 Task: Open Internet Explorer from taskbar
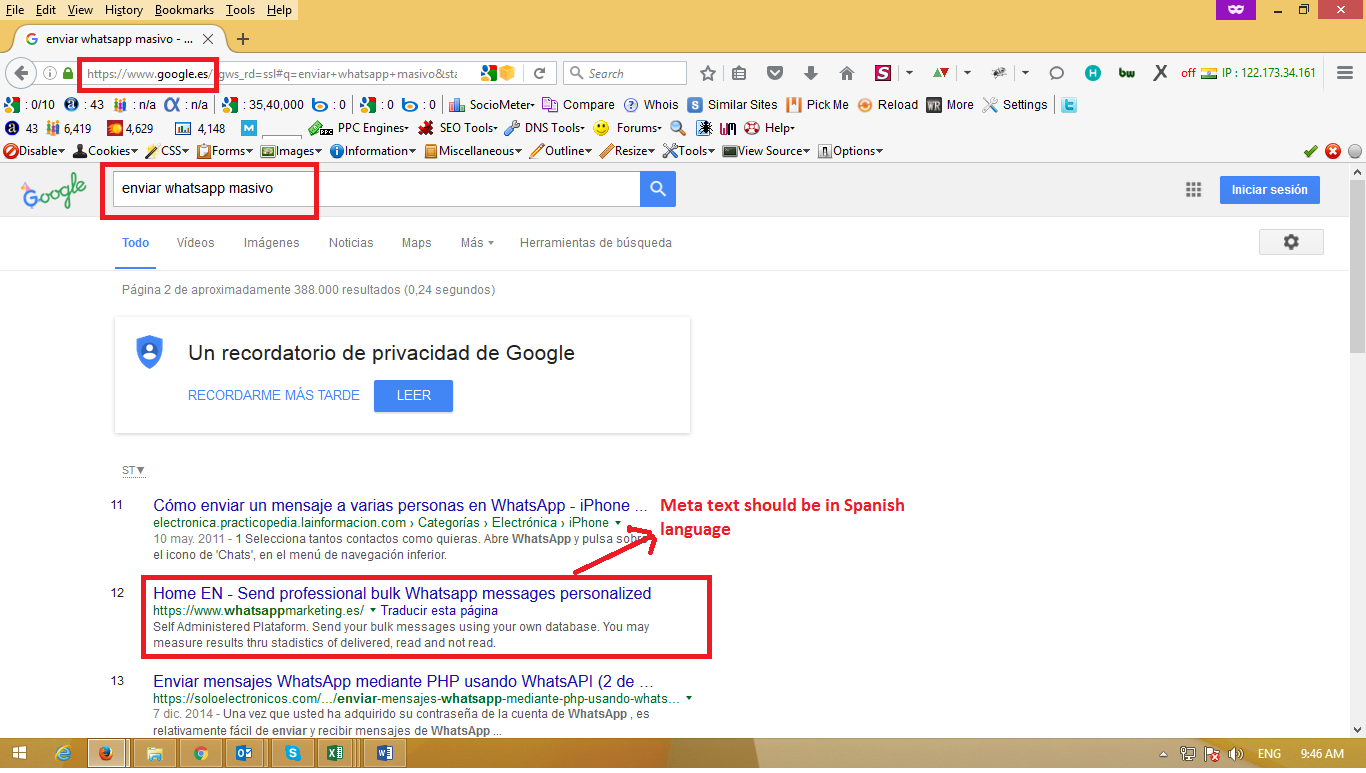(x=64, y=753)
